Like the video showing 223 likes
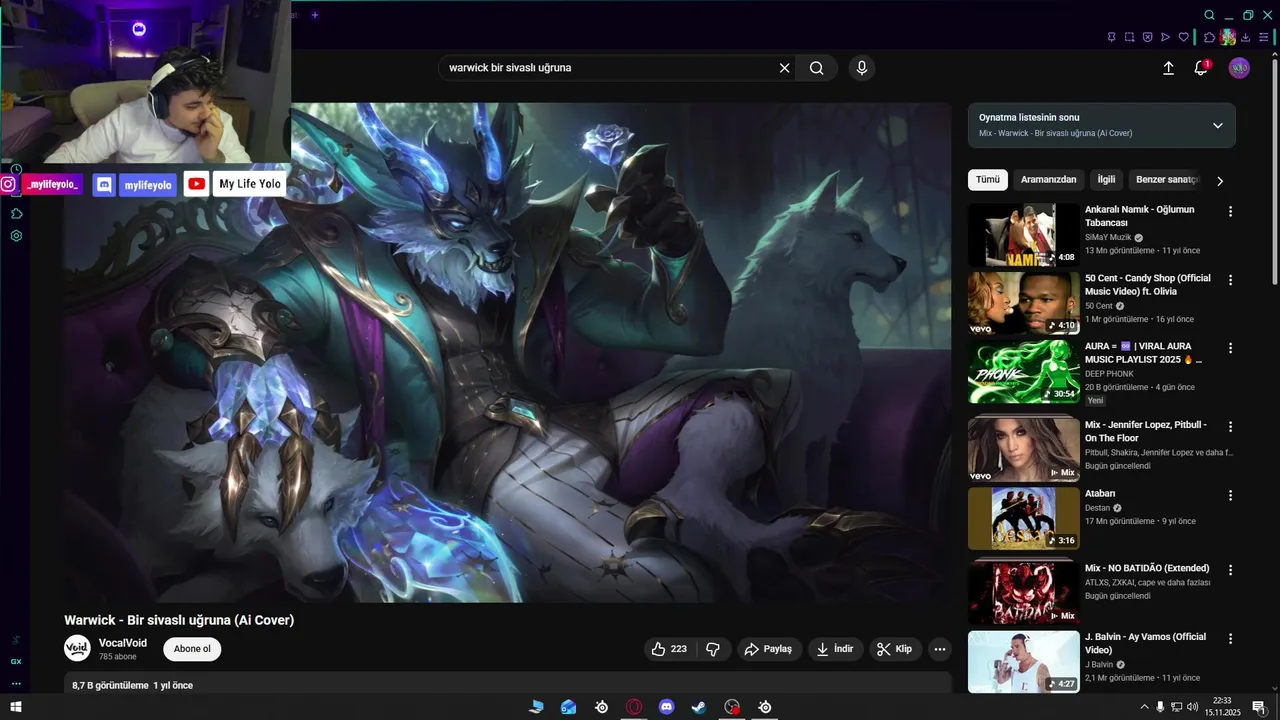The height and width of the screenshot is (720, 1280). click(669, 649)
